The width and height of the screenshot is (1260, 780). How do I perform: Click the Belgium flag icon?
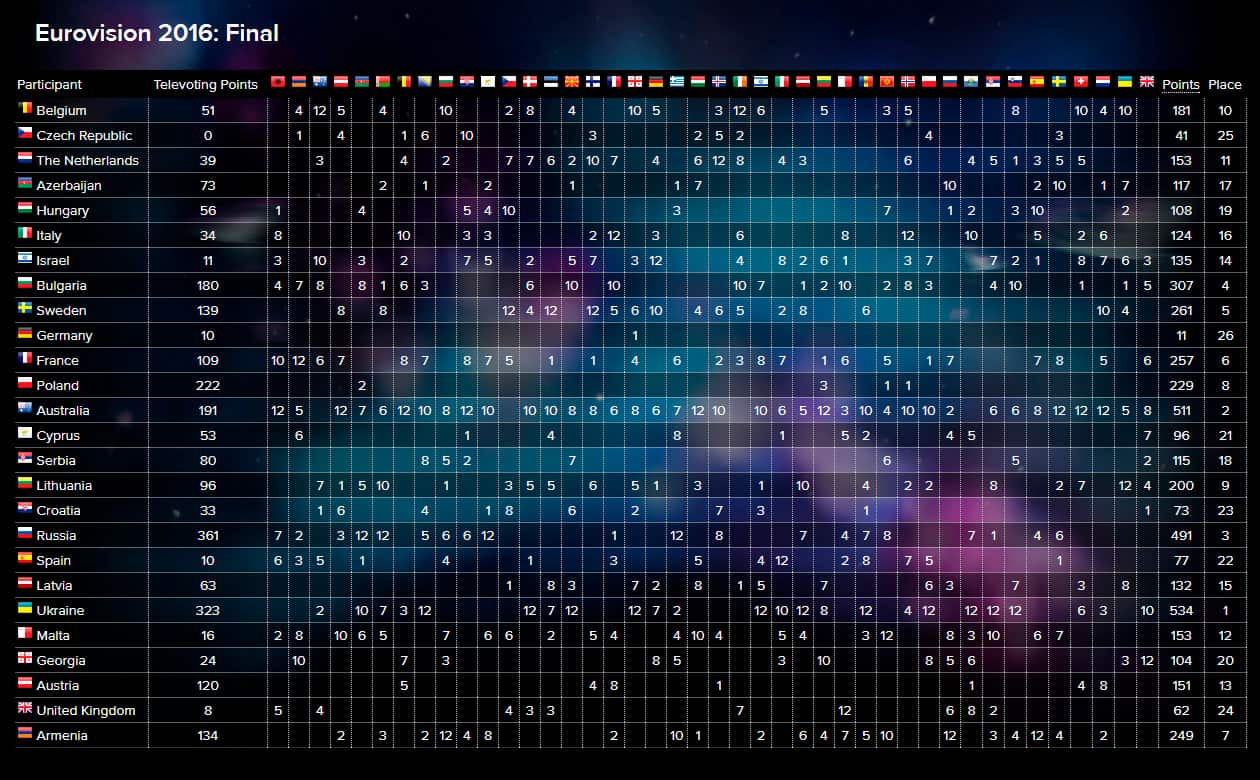pos(25,110)
